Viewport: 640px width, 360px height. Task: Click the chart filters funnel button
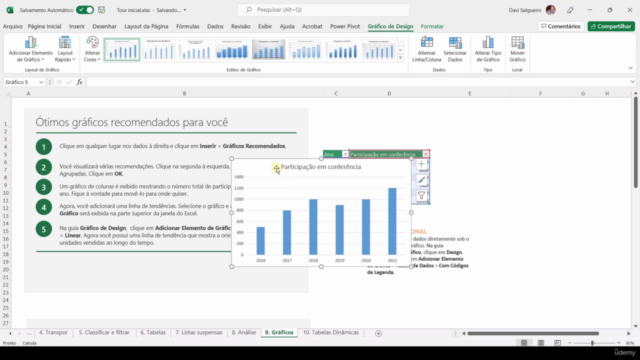click(x=421, y=196)
